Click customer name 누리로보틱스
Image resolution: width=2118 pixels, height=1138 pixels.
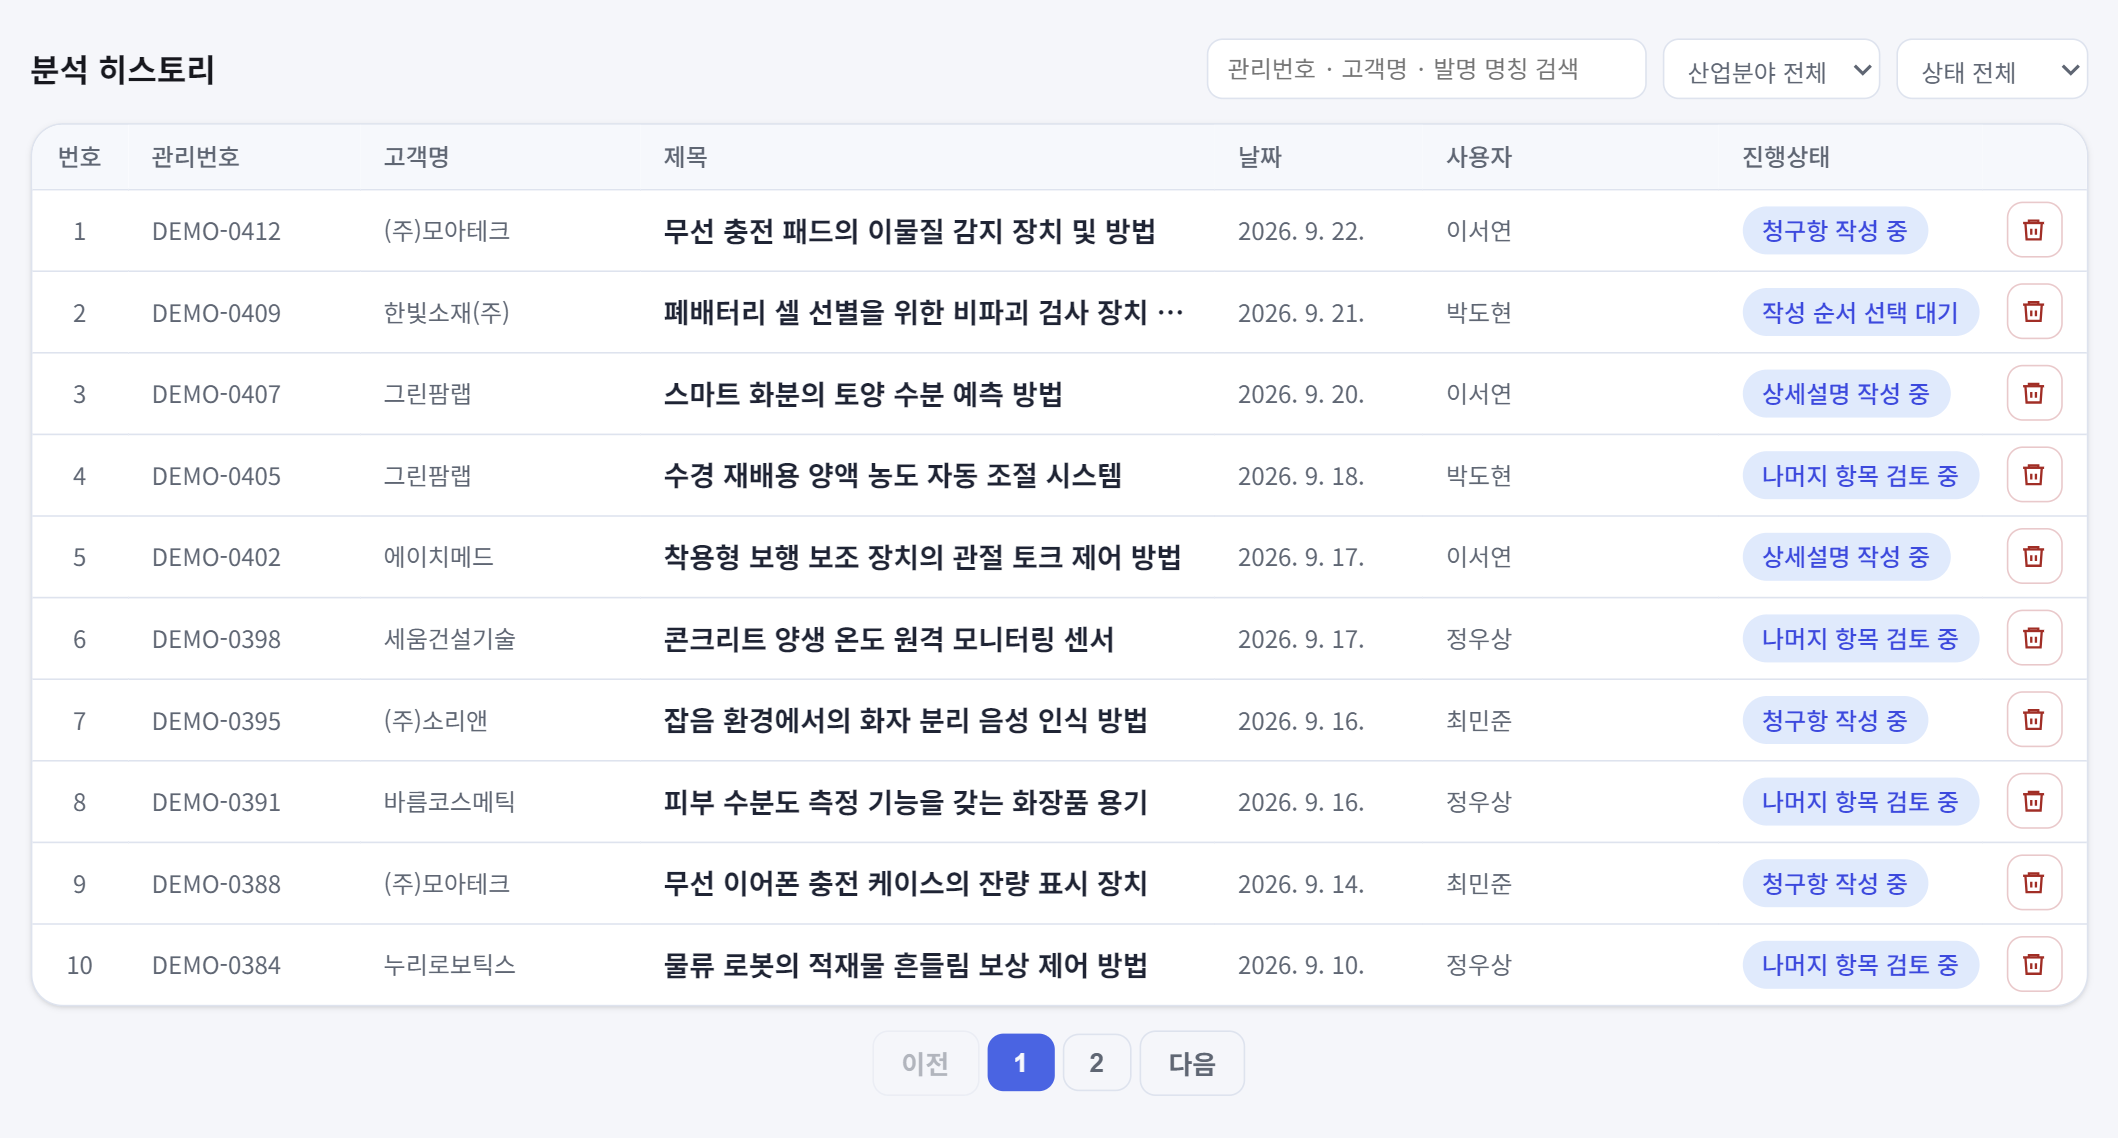(x=449, y=965)
